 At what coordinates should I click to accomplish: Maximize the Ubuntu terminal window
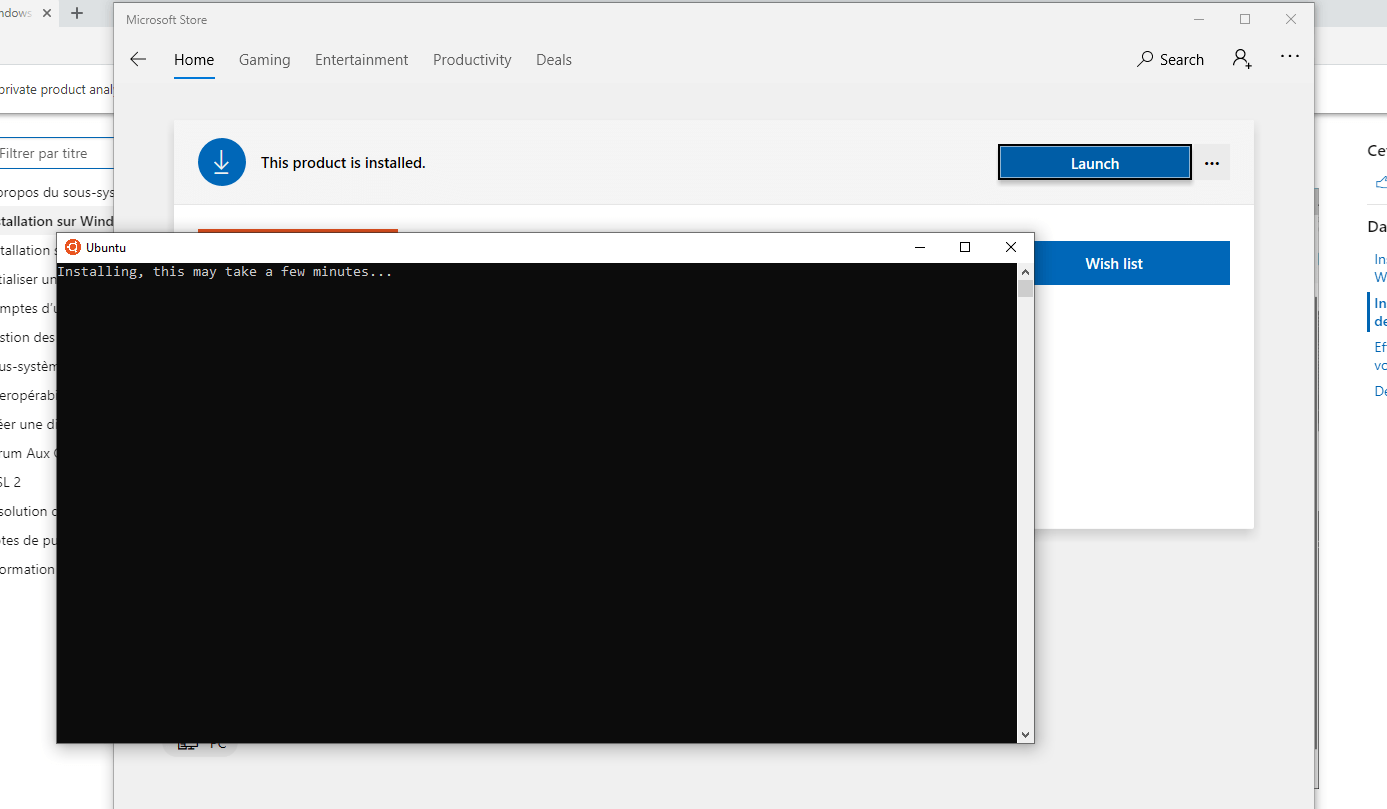coord(965,247)
